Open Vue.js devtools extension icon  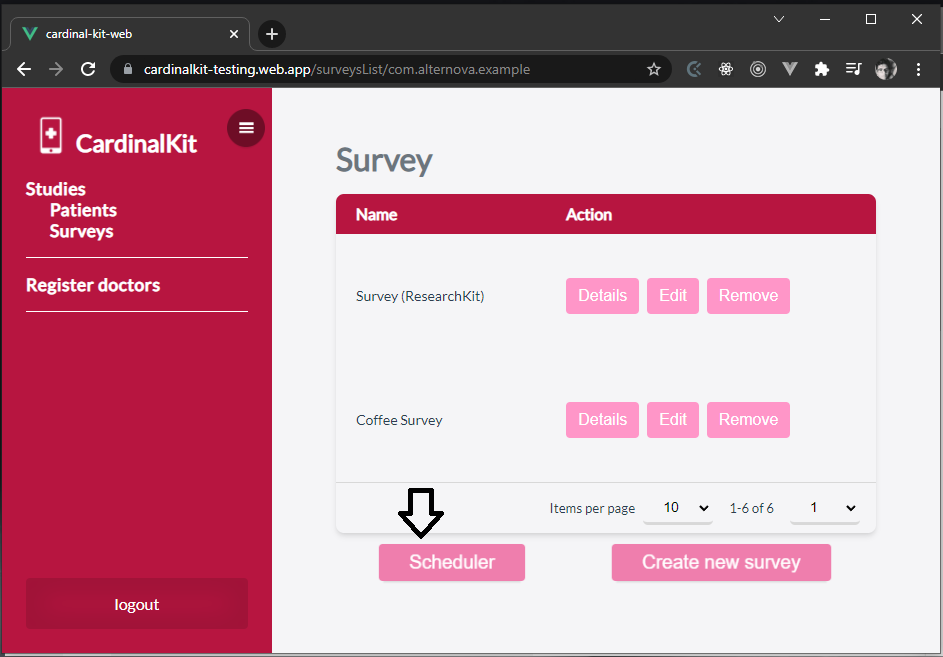click(789, 70)
